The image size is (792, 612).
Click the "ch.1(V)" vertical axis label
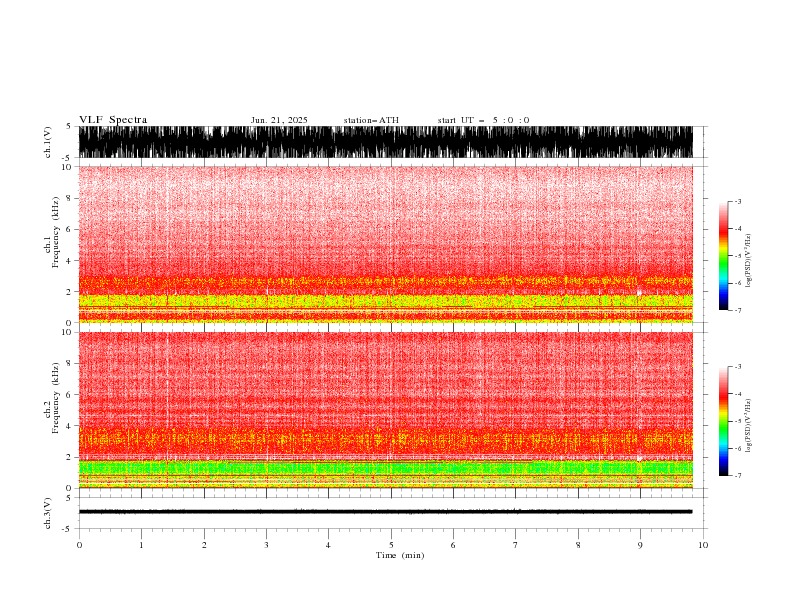[48, 142]
